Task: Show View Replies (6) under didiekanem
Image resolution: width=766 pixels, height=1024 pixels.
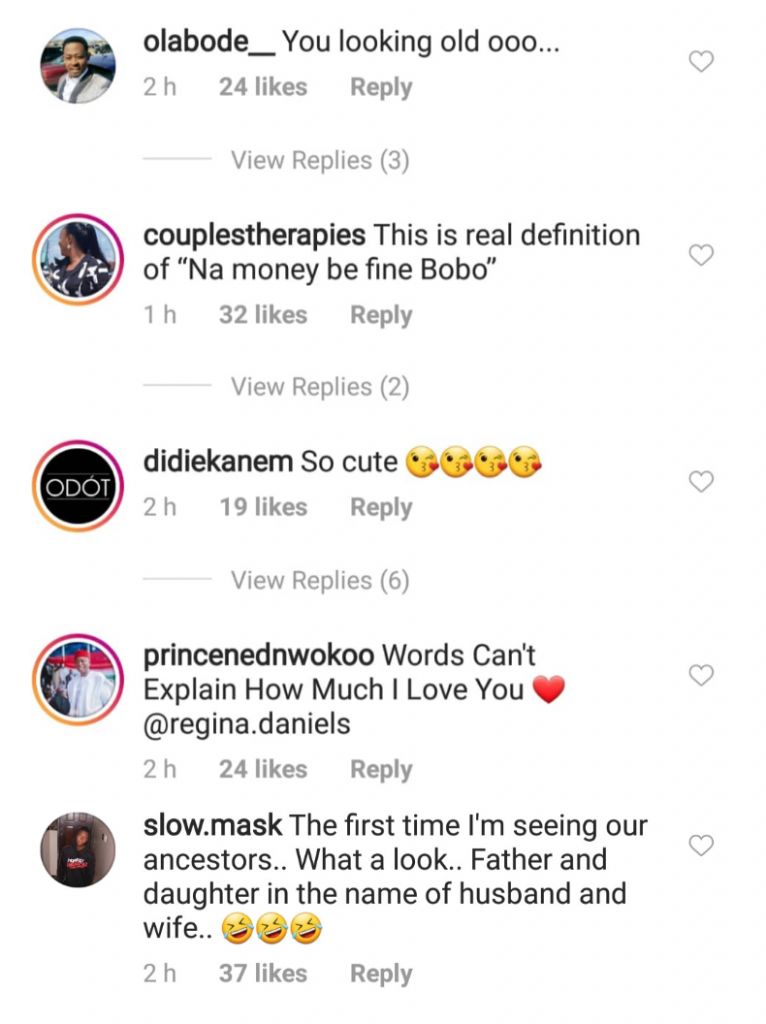Action: coord(320,580)
